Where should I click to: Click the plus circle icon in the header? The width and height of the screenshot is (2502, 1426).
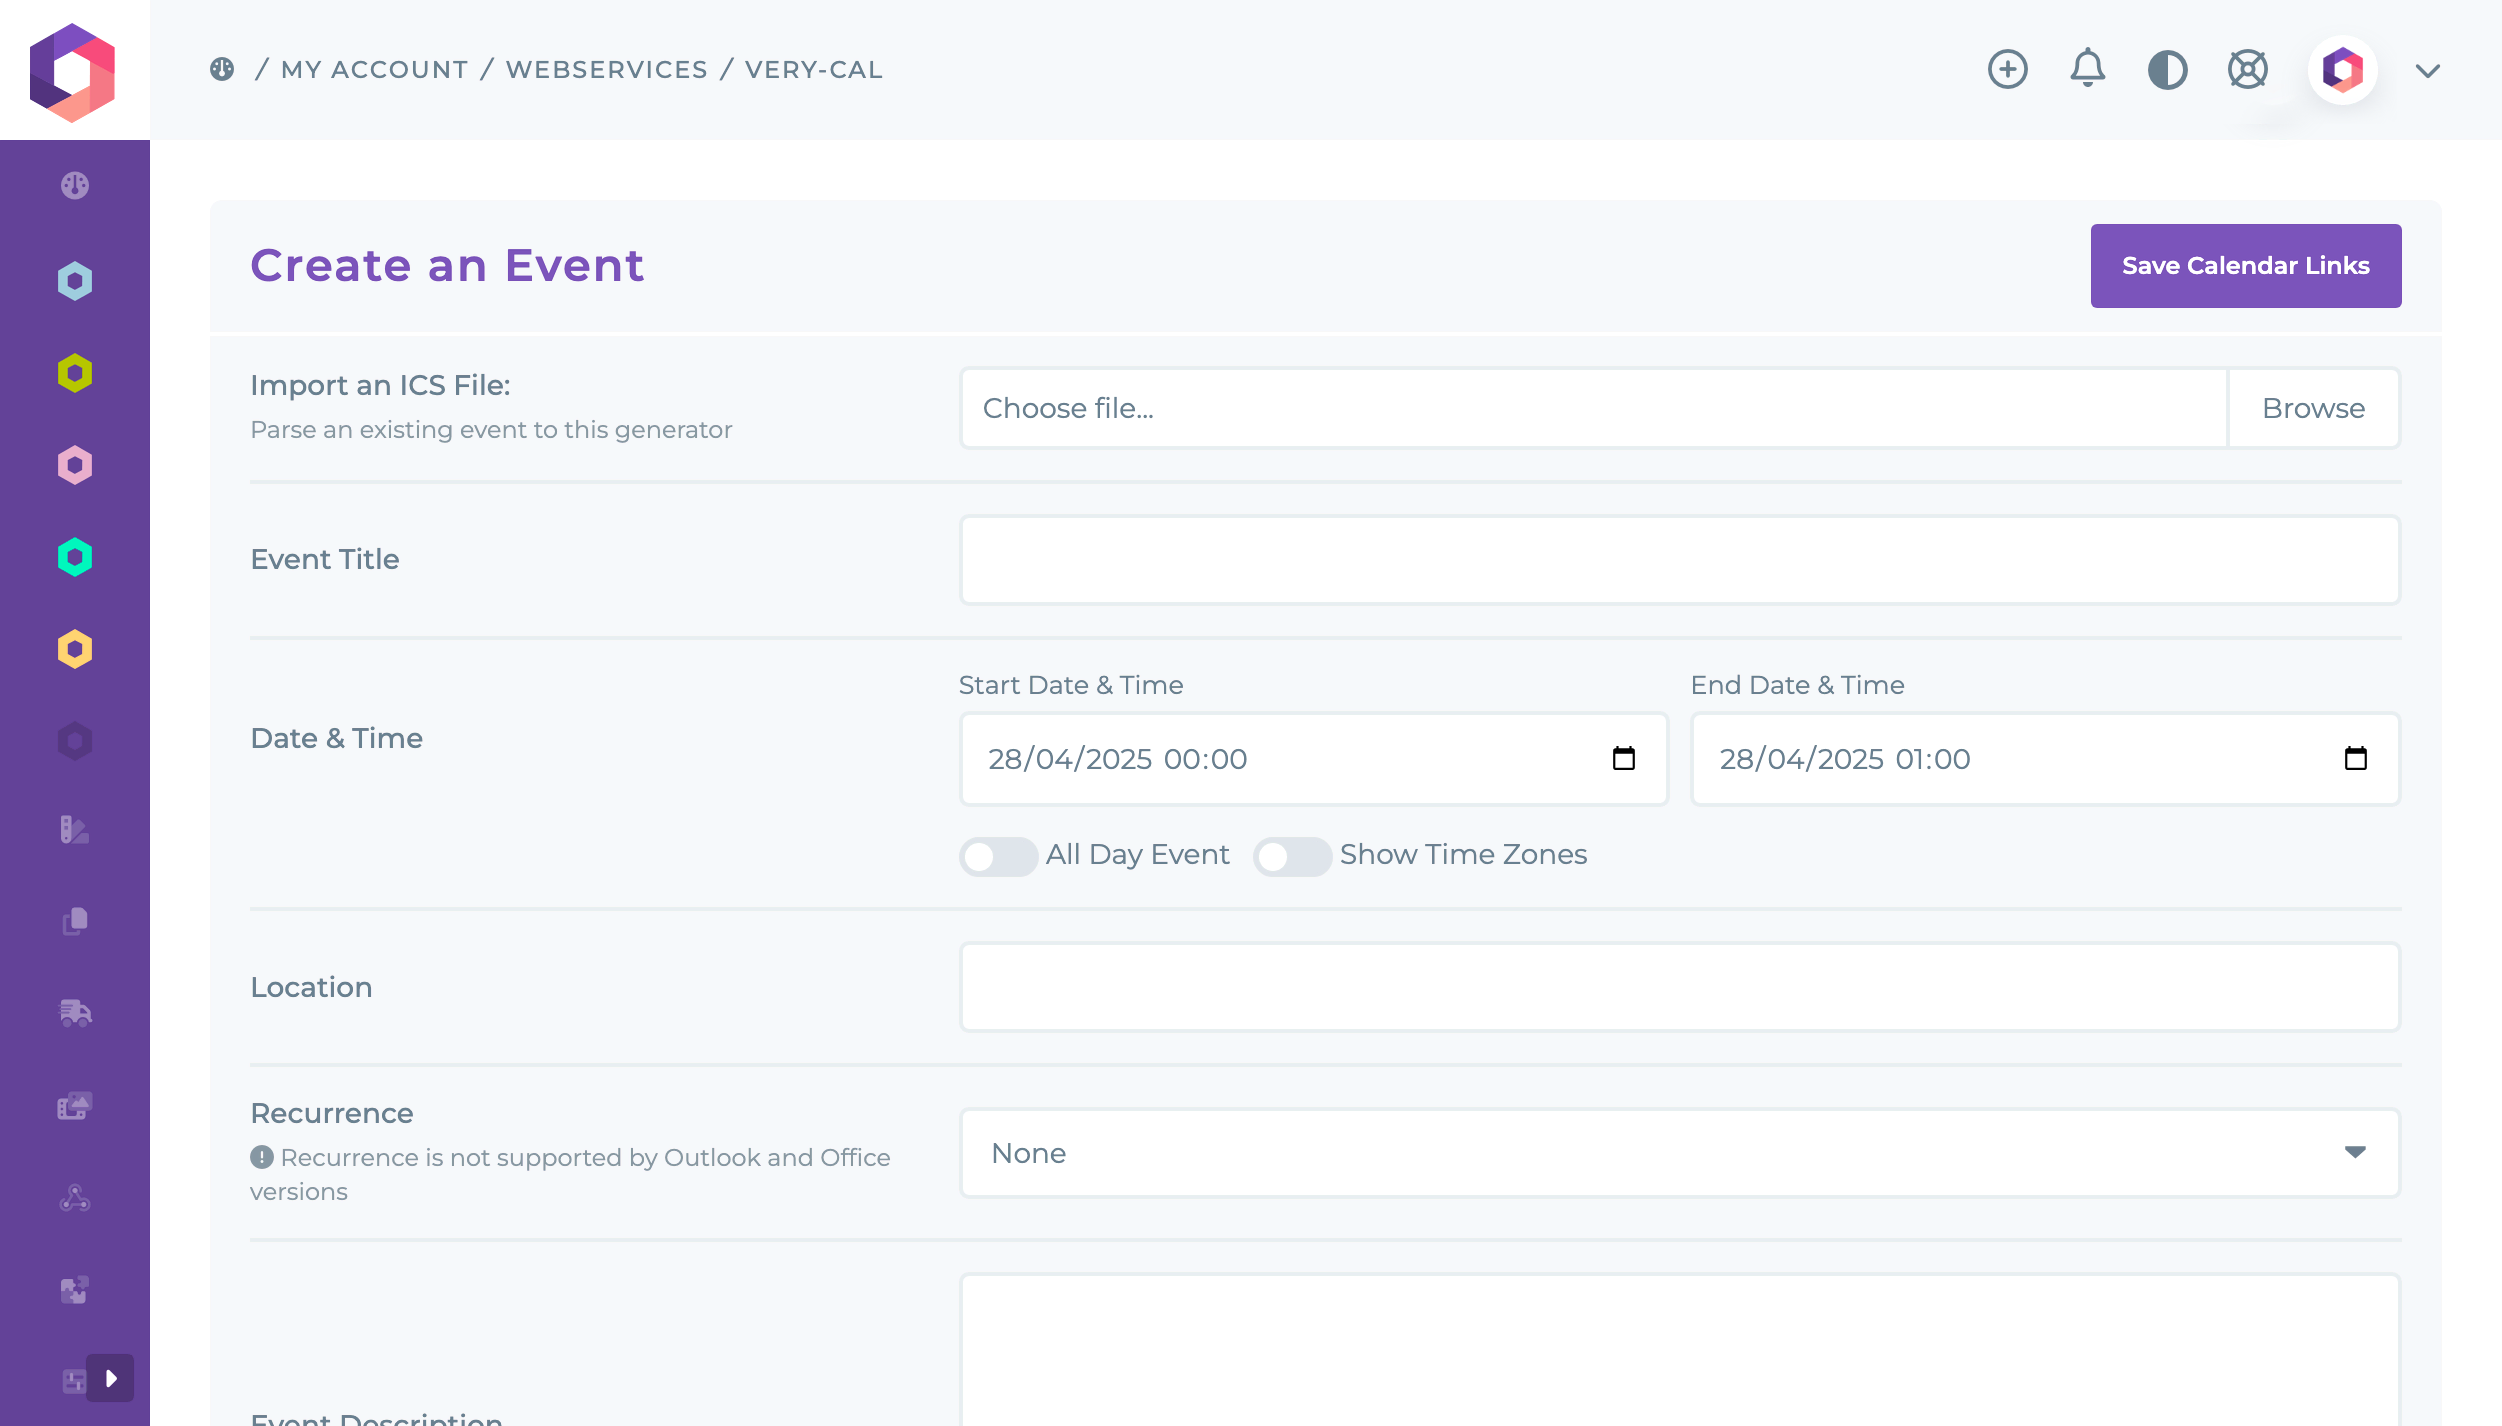click(x=2007, y=69)
